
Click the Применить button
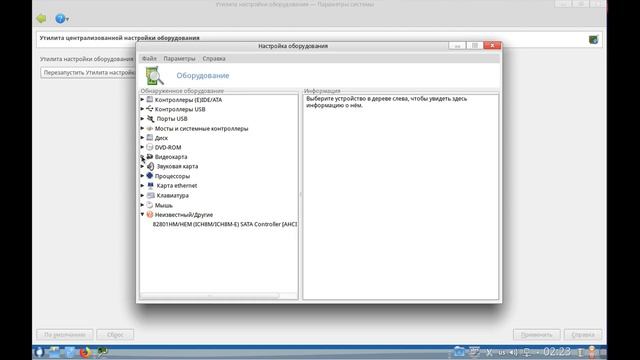click(x=536, y=335)
